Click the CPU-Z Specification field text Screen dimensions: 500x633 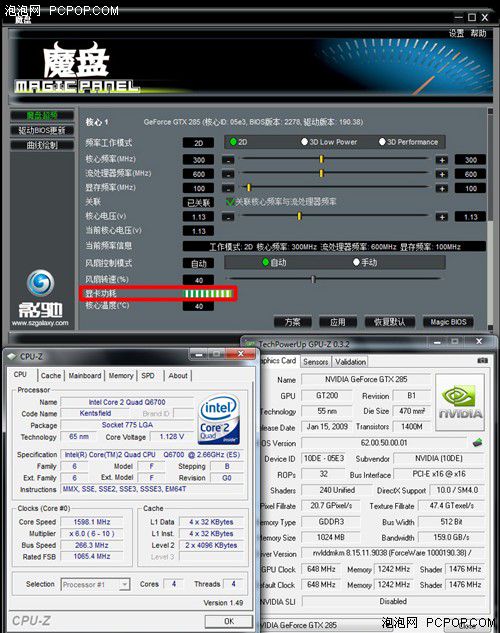(x=152, y=455)
